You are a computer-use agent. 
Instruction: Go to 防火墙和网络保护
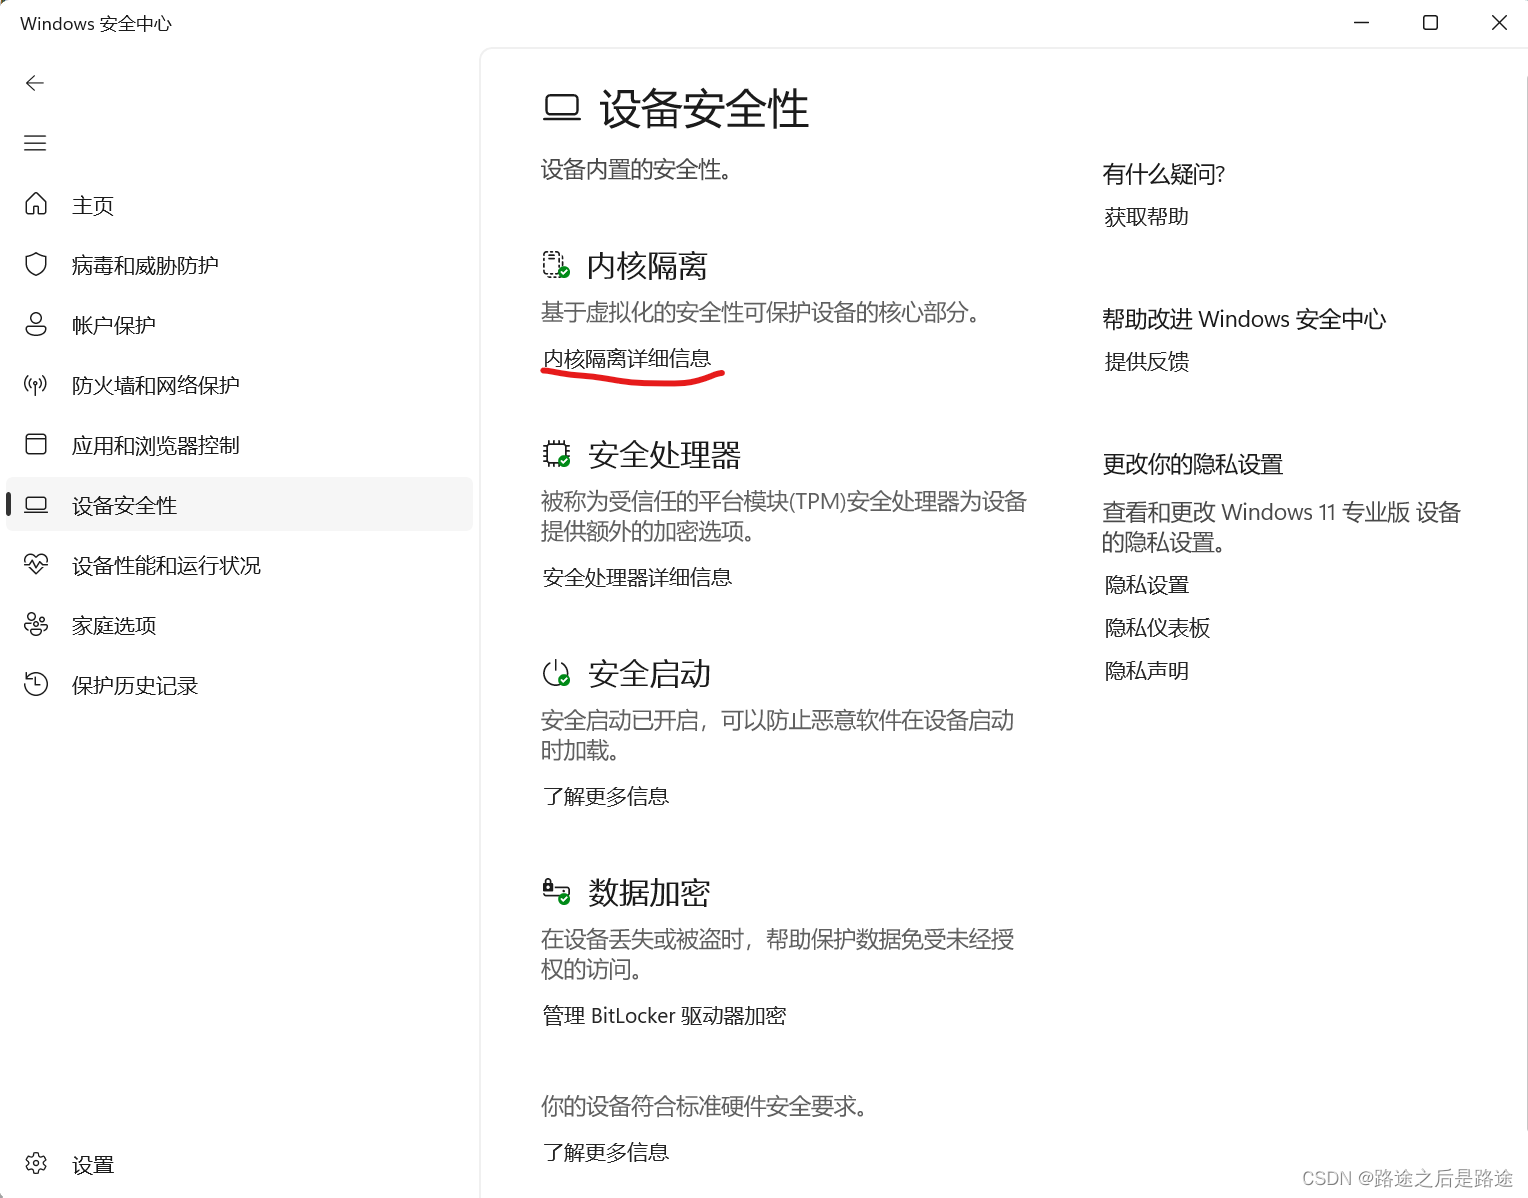point(239,384)
